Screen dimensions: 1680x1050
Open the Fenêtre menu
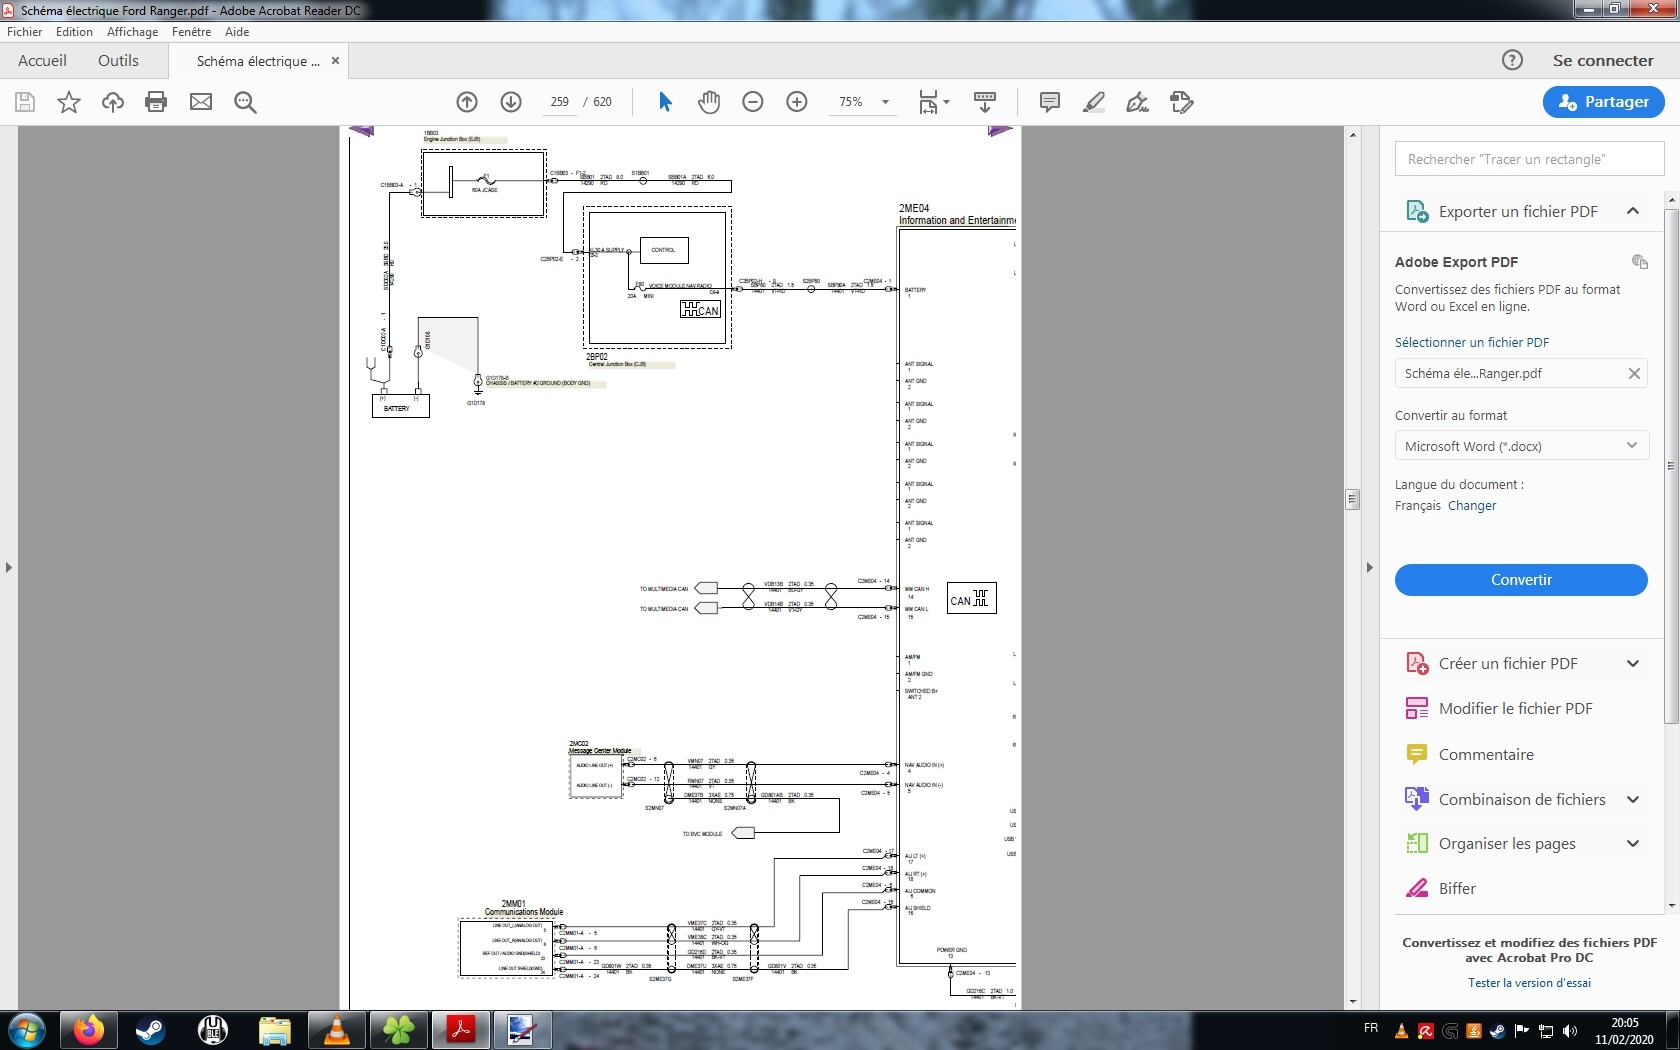[191, 32]
